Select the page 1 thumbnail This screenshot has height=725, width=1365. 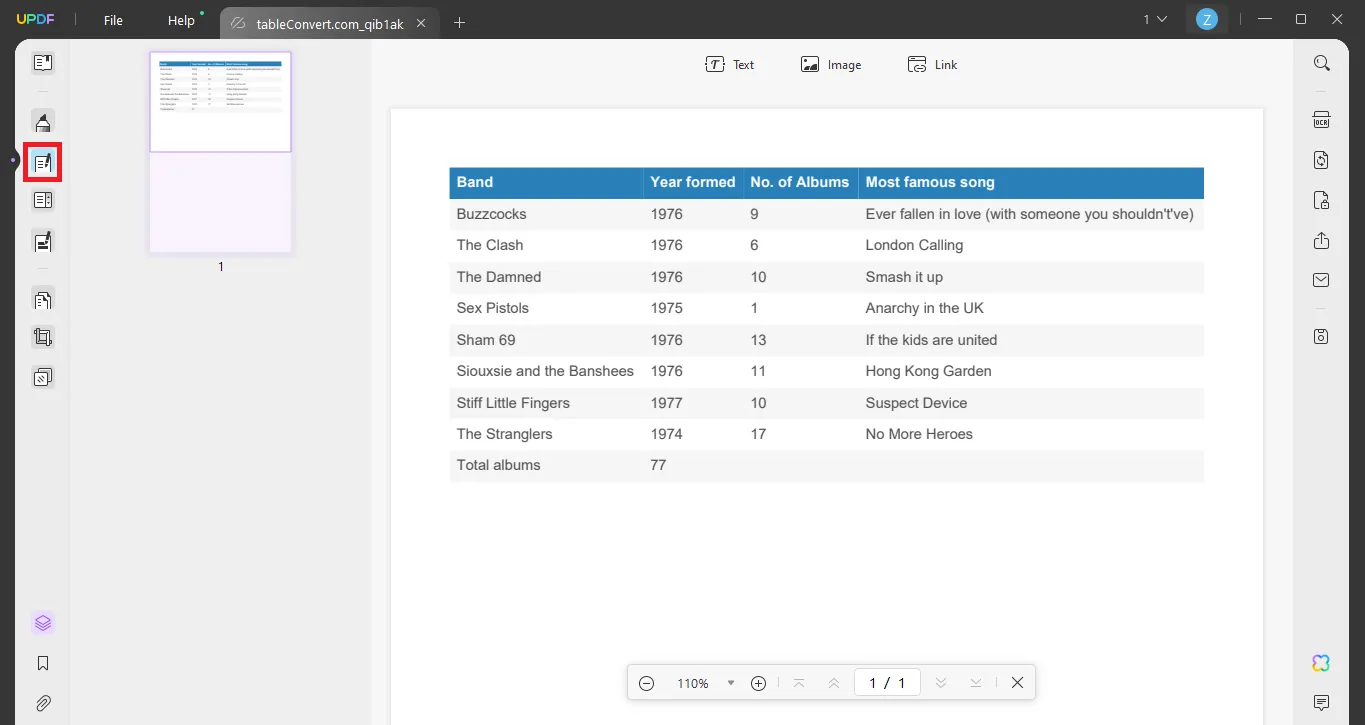[x=220, y=150]
